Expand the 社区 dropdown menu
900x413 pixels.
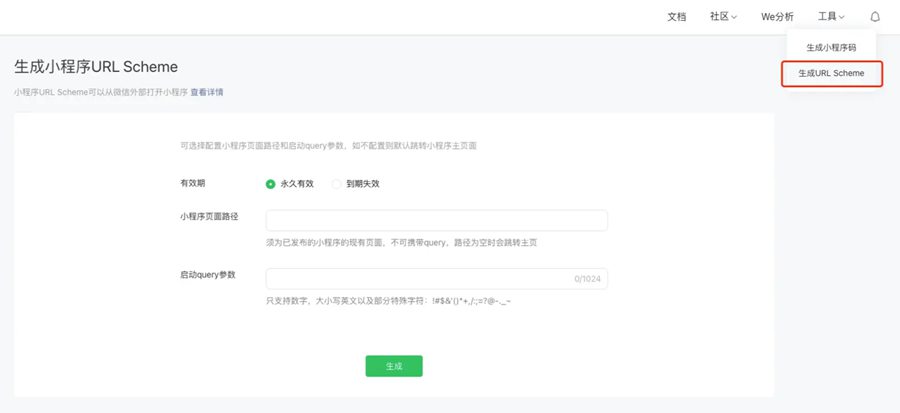point(723,17)
